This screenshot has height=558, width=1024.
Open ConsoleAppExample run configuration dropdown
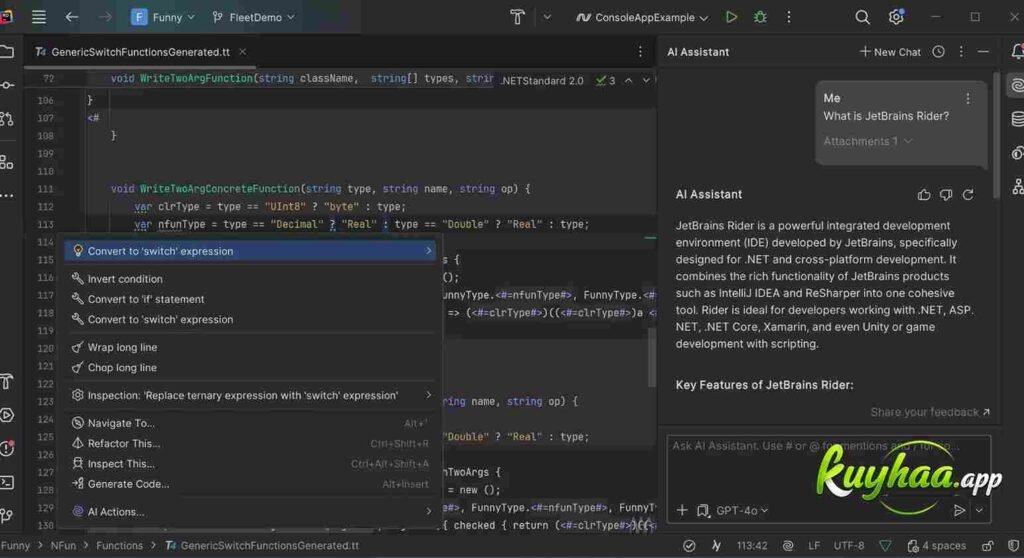point(642,18)
